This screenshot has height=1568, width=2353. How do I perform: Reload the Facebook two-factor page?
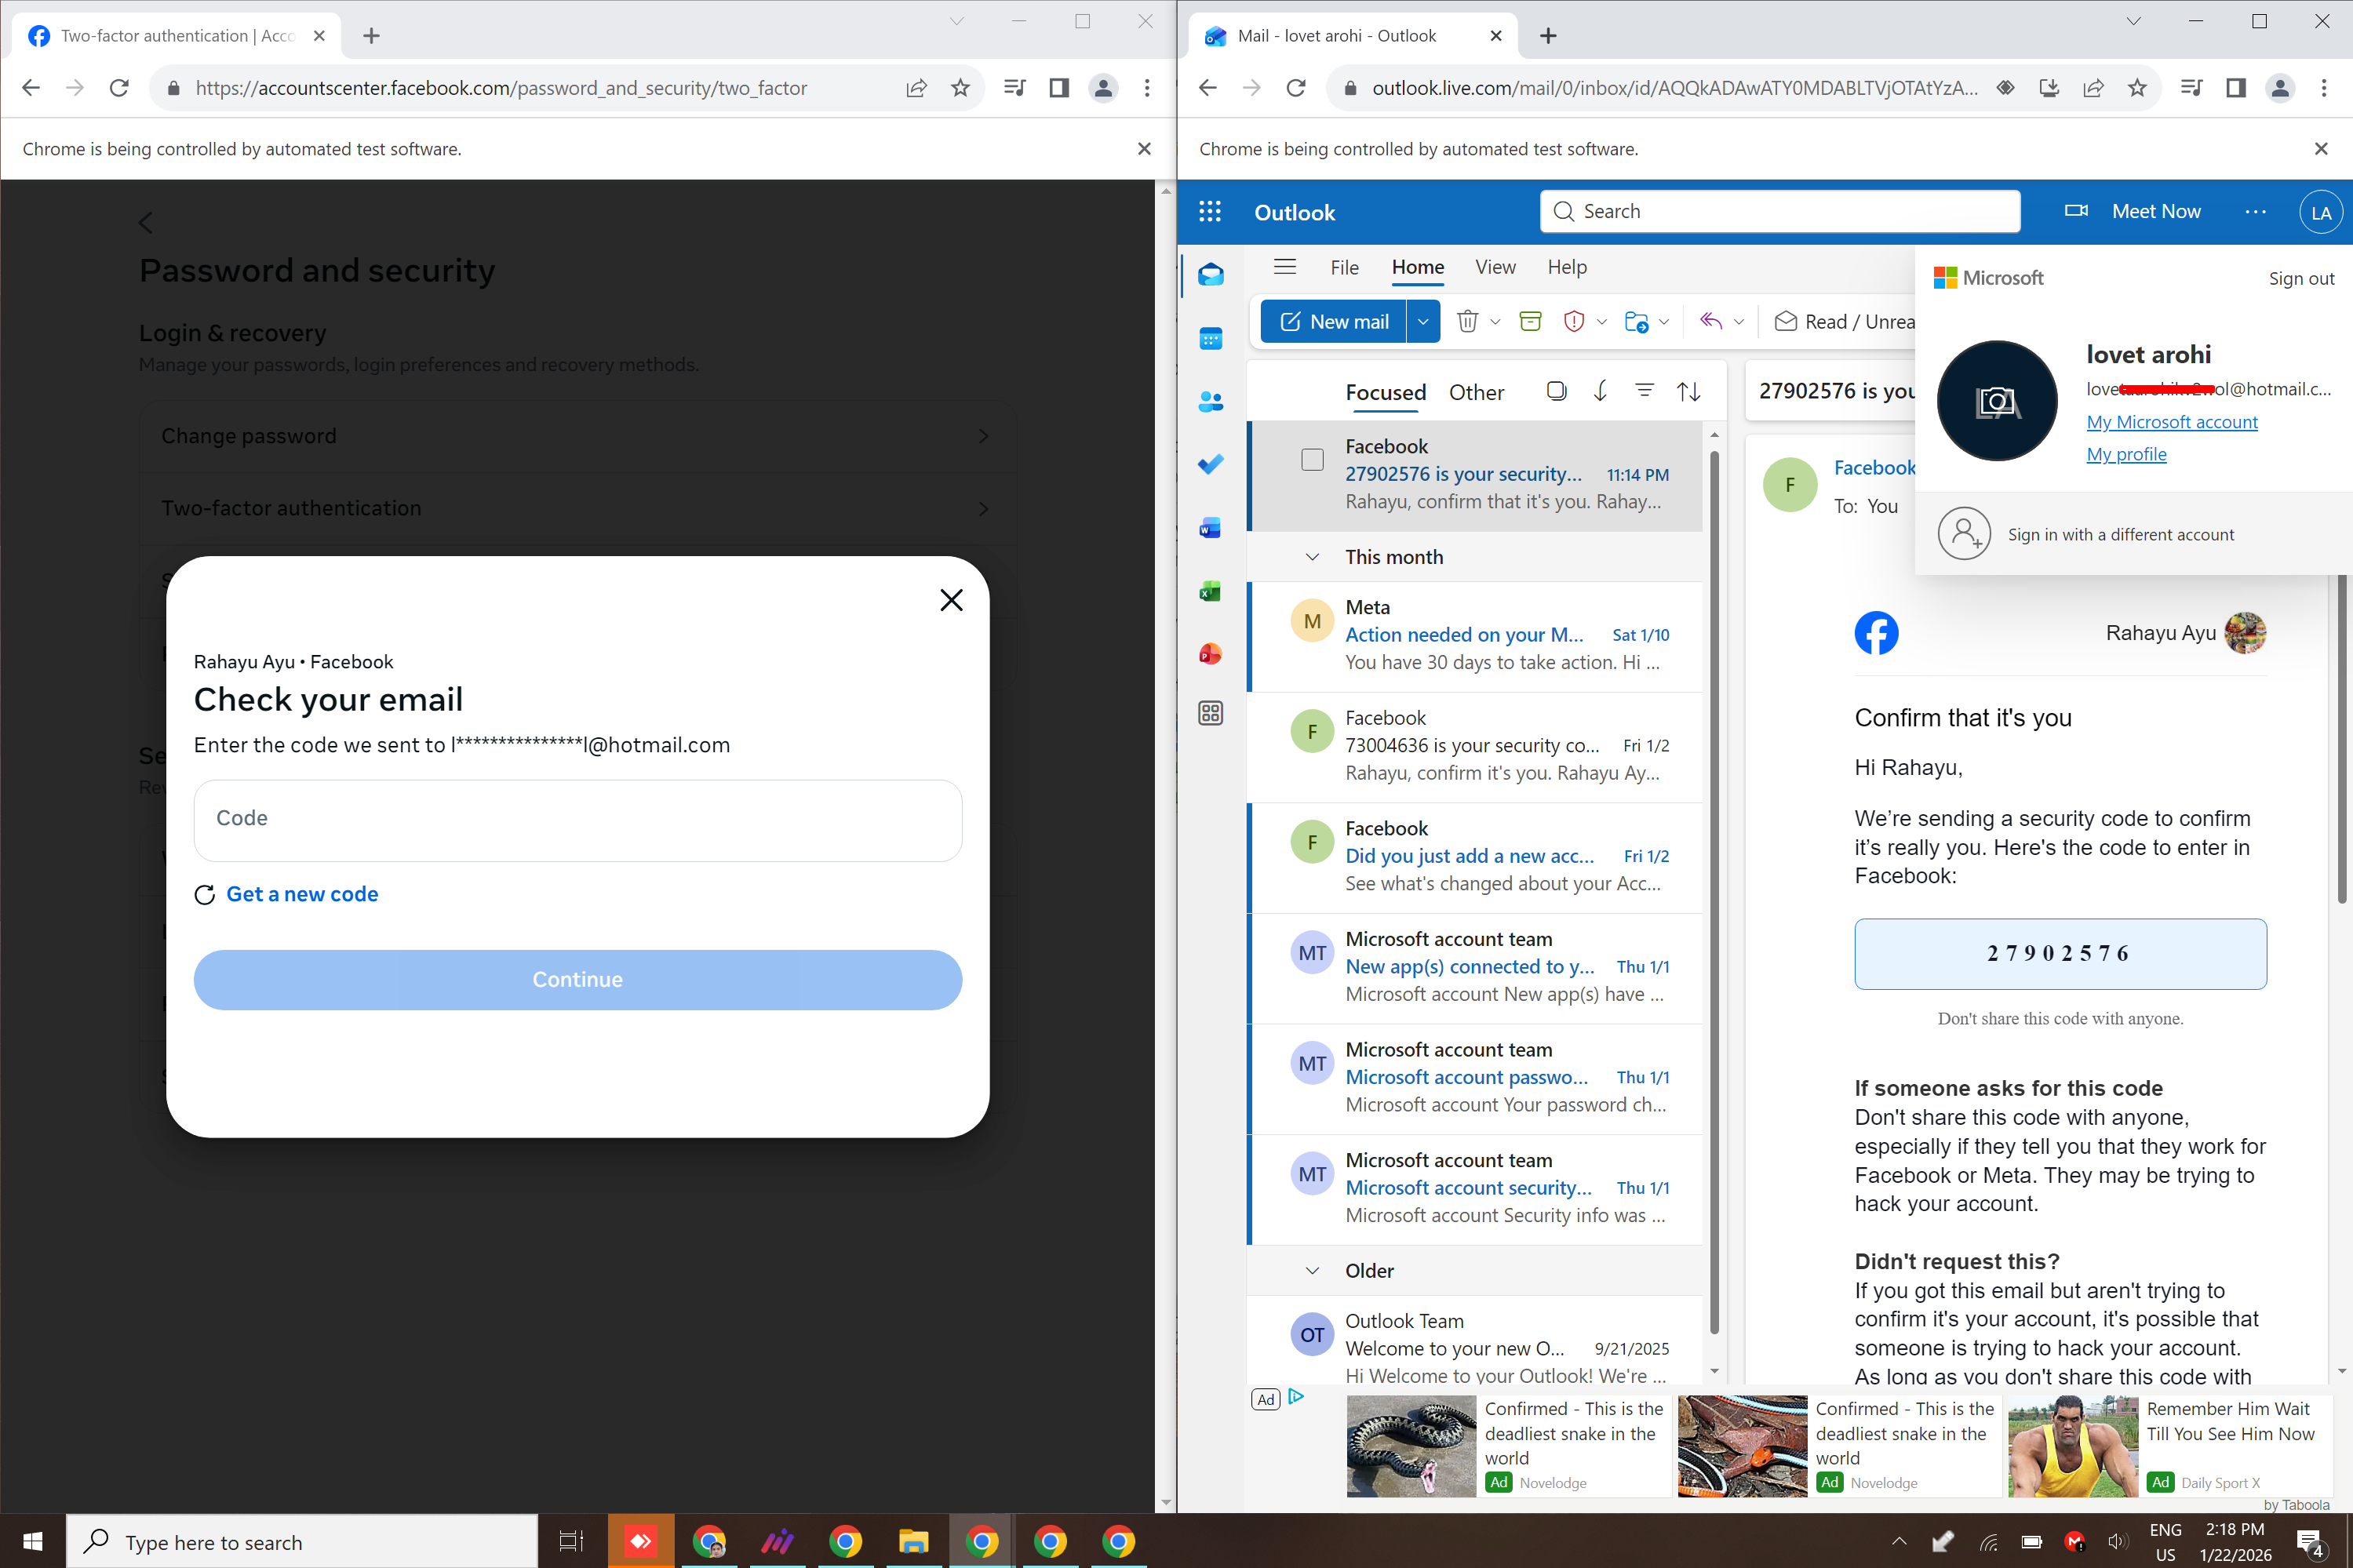point(119,88)
